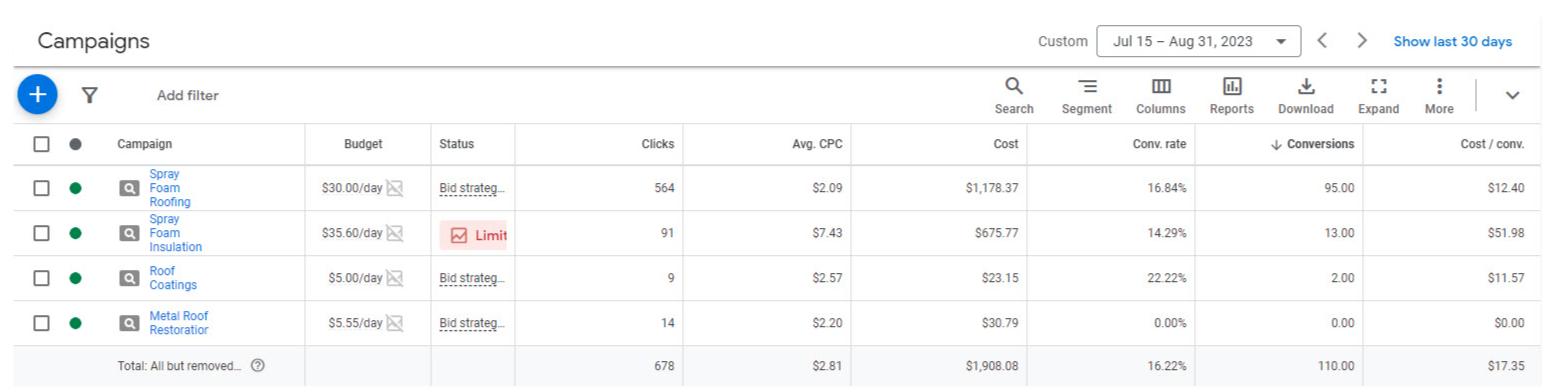This screenshot has width=1549, height=392.
Task: Open the date range dropdown
Action: point(1199,41)
